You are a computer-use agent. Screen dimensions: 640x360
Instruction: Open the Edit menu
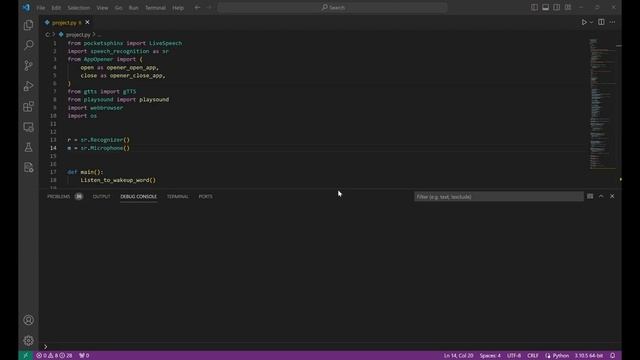pyautogui.click(x=56, y=8)
